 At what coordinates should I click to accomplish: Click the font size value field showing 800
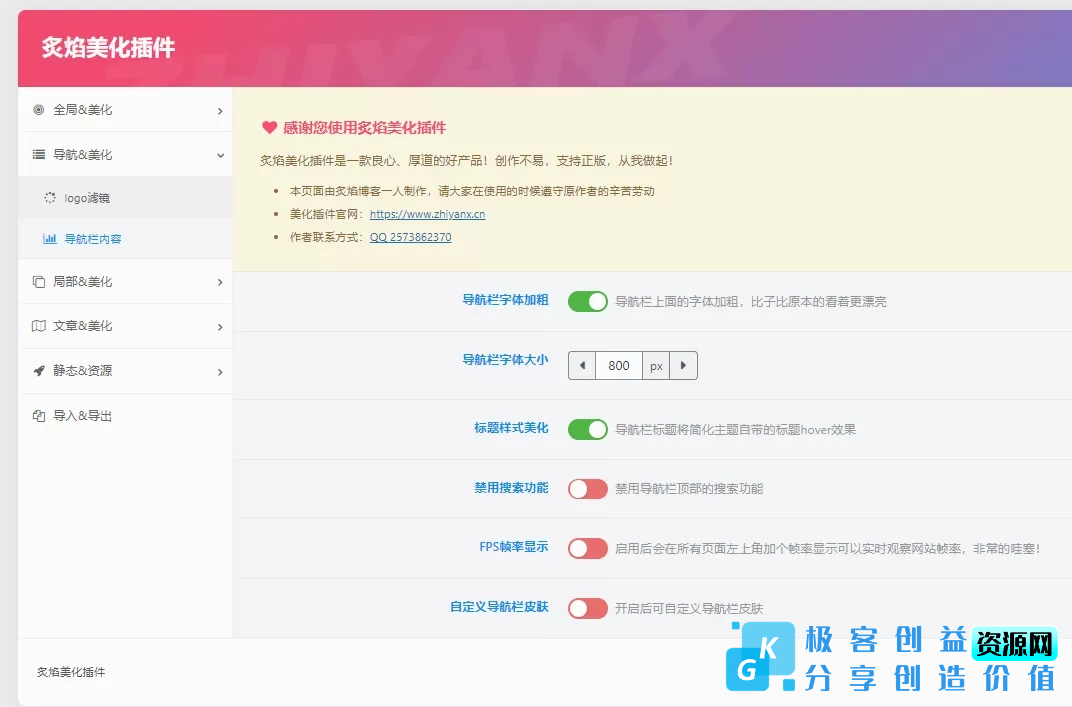pos(618,366)
